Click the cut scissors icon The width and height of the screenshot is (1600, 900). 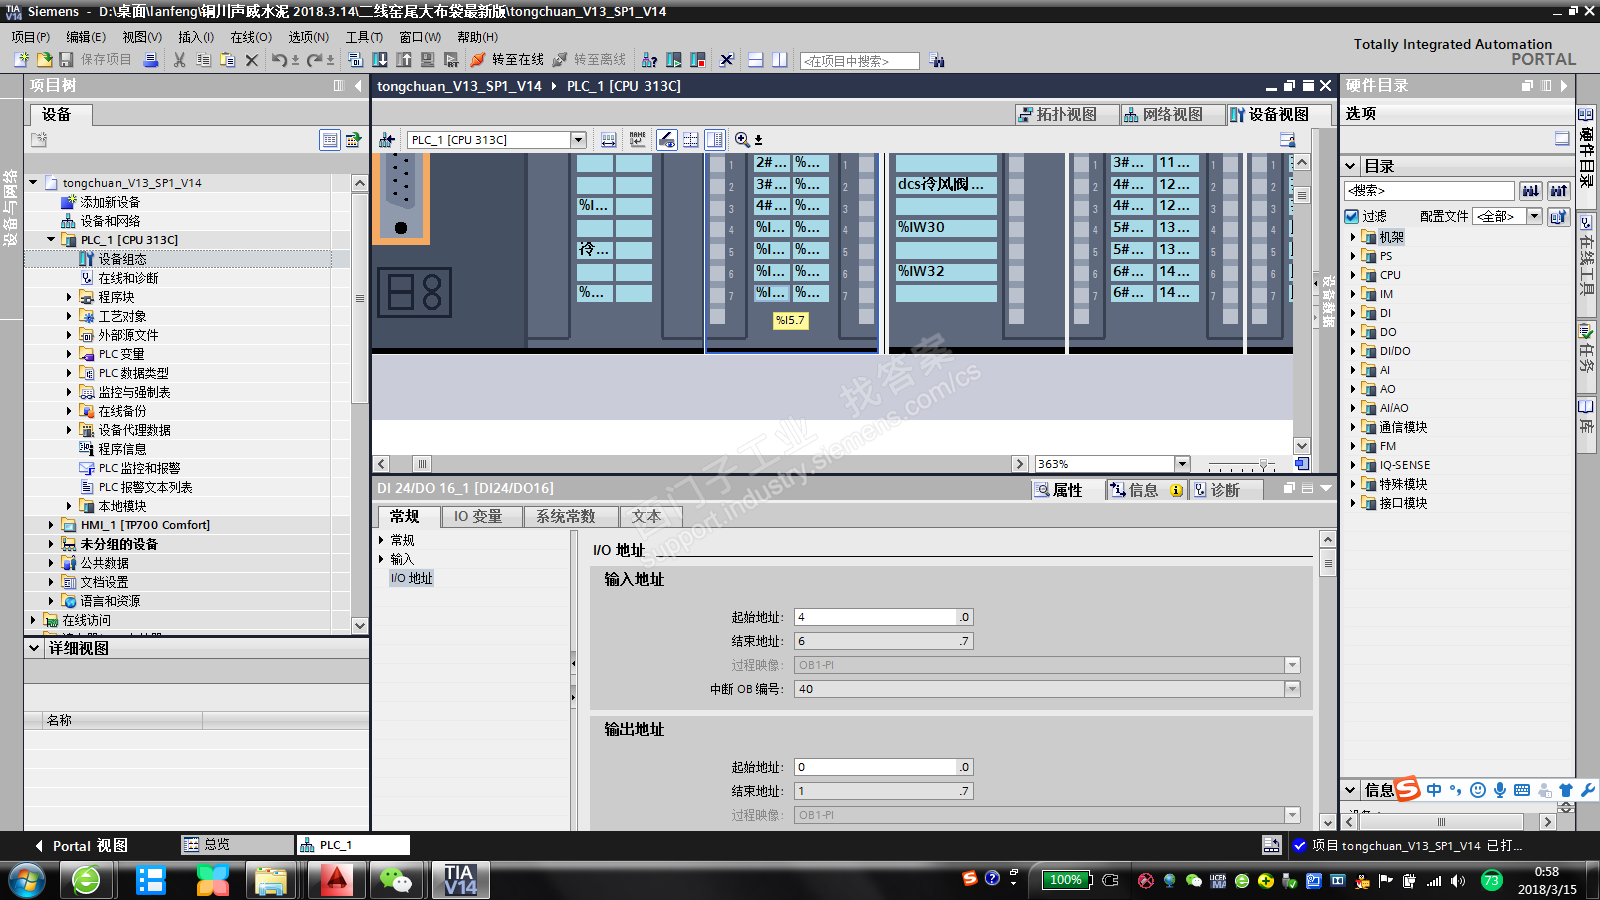click(180, 60)
